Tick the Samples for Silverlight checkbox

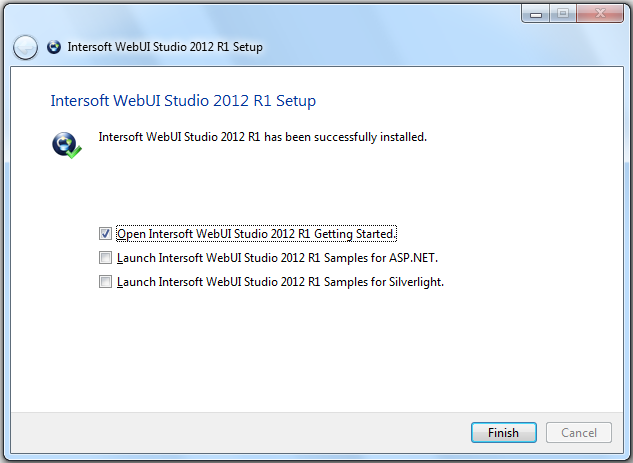105,282
